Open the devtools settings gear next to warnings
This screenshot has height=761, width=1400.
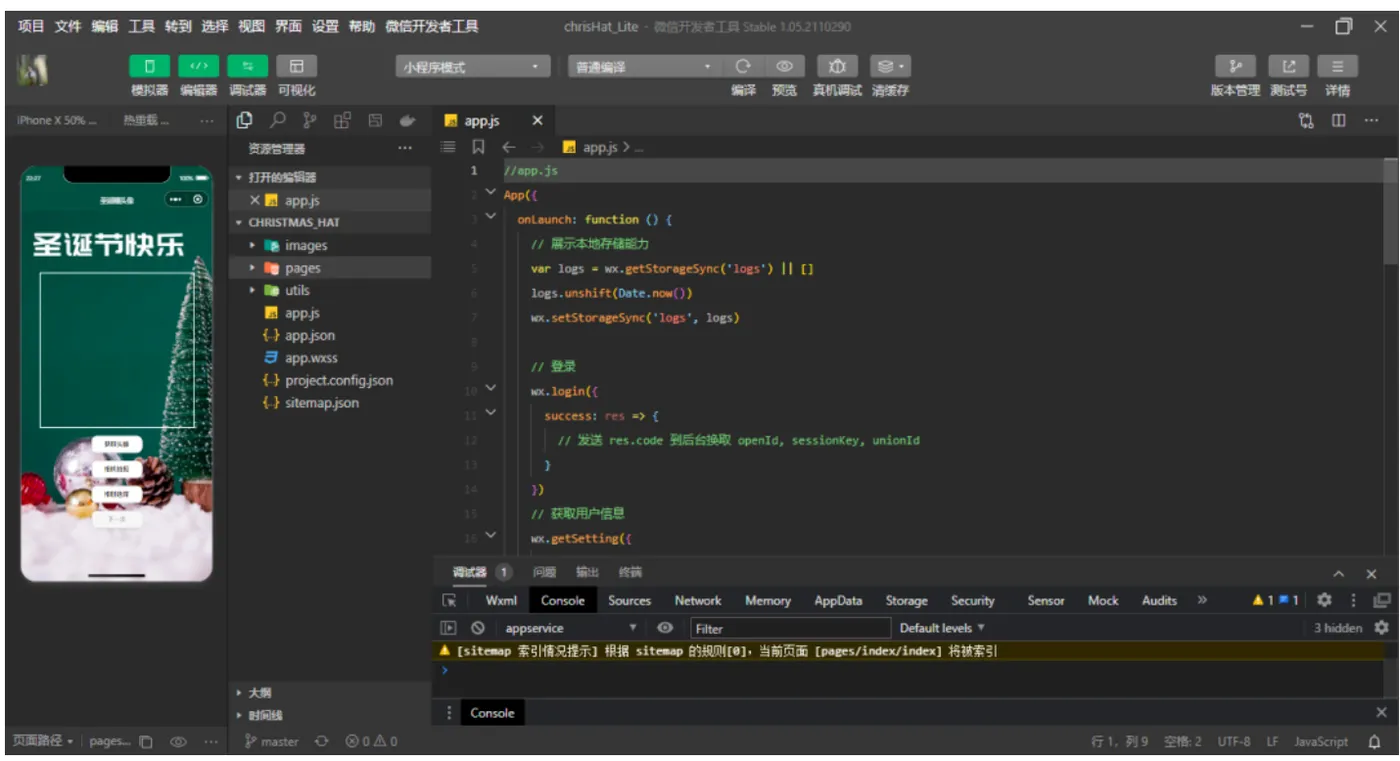tap(1324, 600)
